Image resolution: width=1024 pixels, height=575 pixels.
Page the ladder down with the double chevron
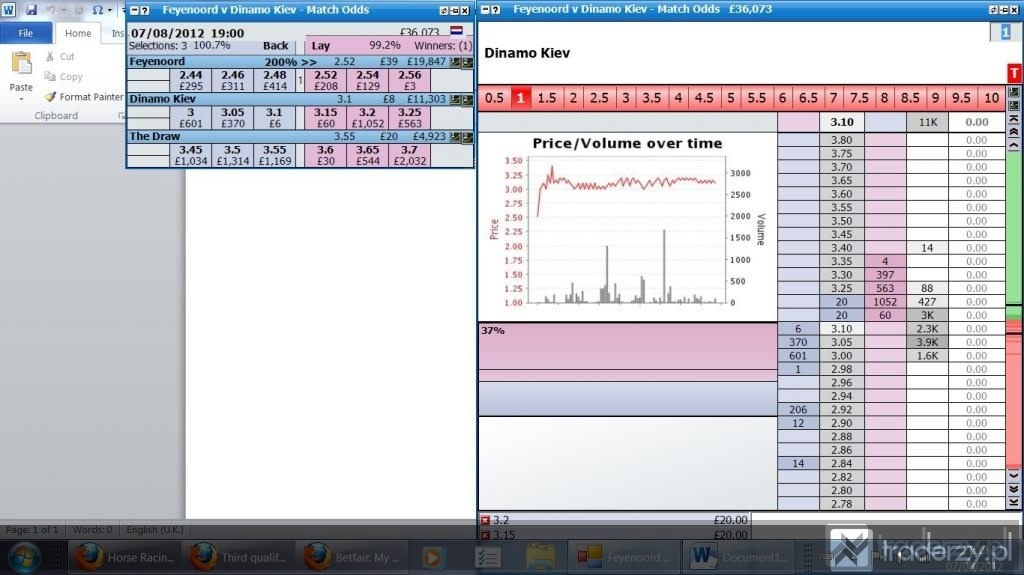1014,489
